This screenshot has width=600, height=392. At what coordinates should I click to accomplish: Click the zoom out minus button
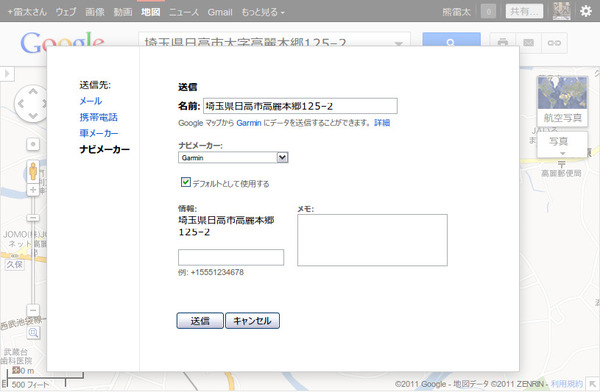click(33, 310)
